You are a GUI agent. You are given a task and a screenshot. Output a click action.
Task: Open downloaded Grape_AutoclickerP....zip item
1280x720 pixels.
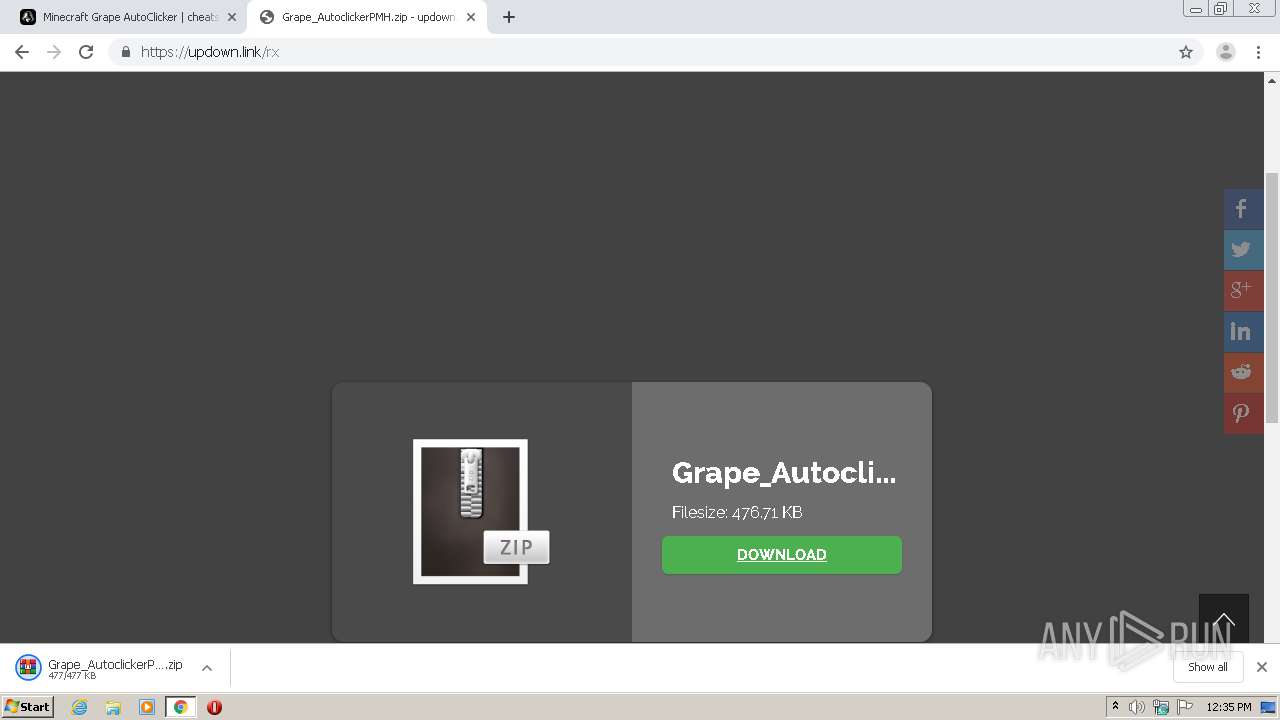point(100,668)
